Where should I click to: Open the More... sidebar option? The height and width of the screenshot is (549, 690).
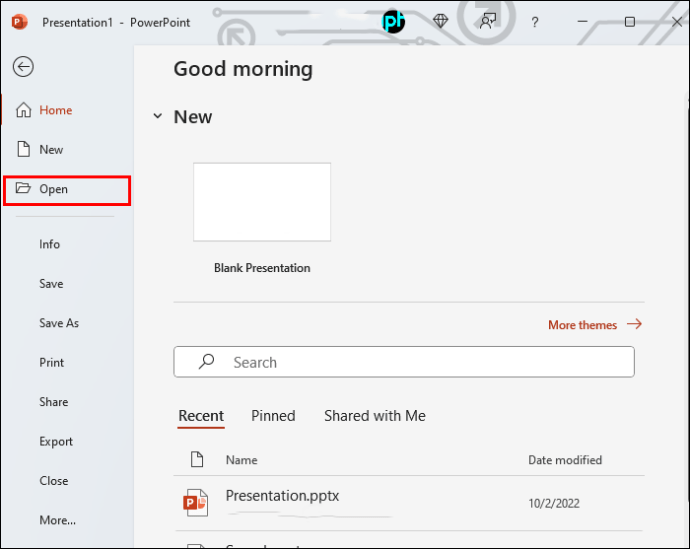(x=57, y=520)
